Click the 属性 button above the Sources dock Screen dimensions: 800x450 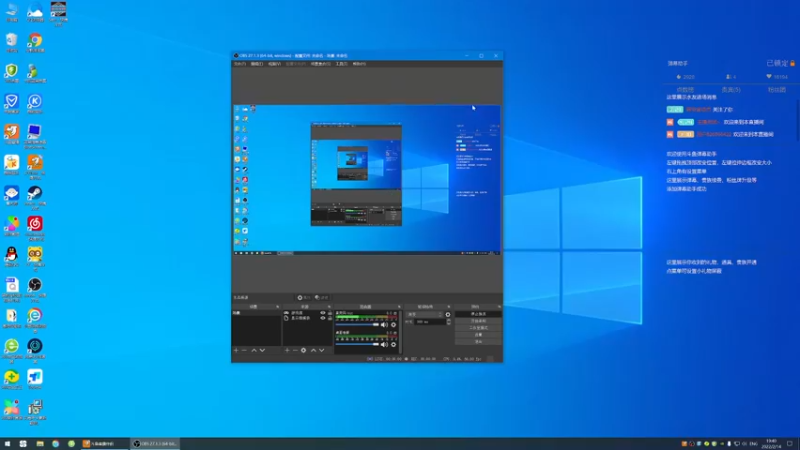tap(304, 297)
